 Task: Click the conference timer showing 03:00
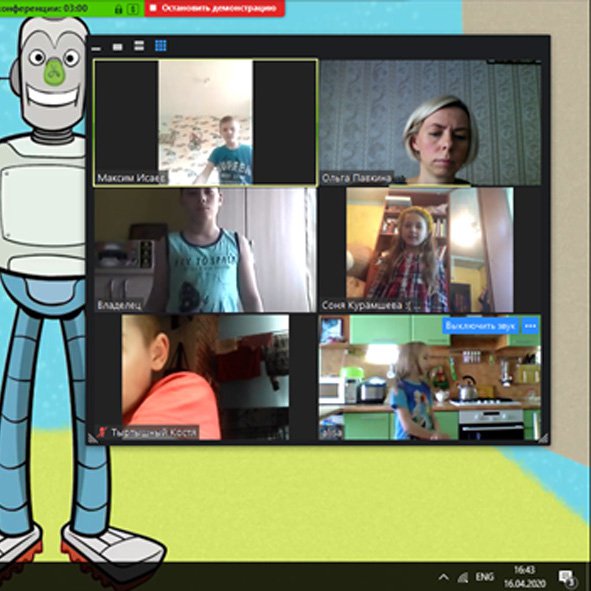44,8
